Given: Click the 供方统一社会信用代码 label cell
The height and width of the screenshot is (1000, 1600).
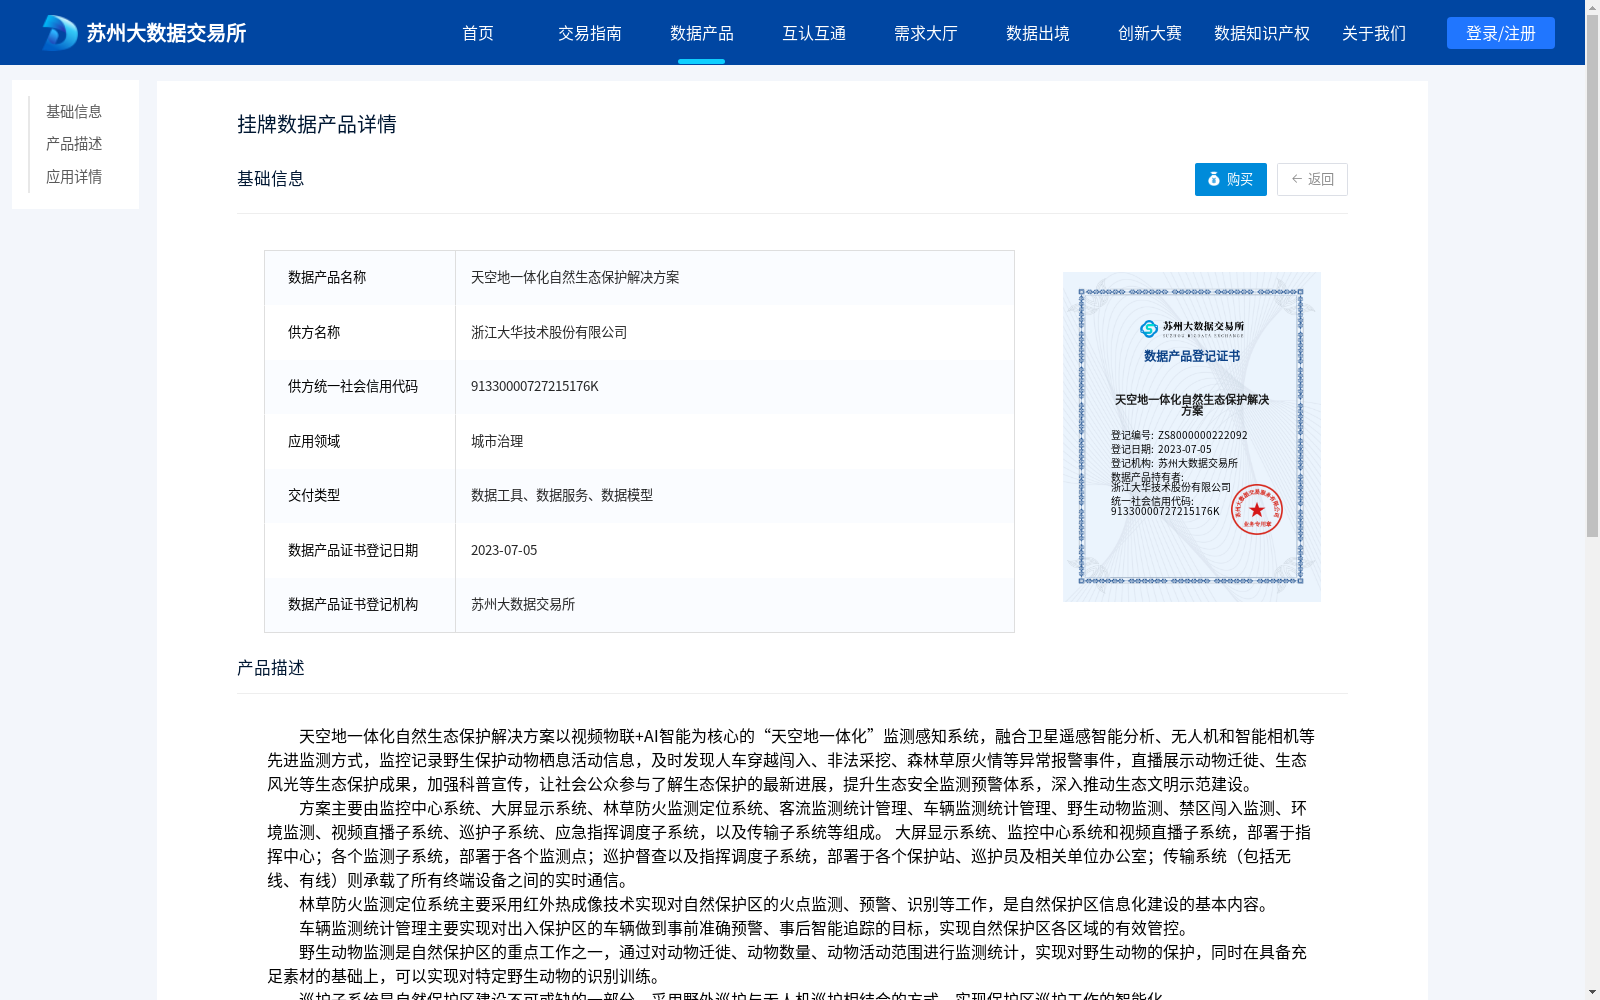Looking at the screenshot, I should pyautogui.click(x=360, y=386).
